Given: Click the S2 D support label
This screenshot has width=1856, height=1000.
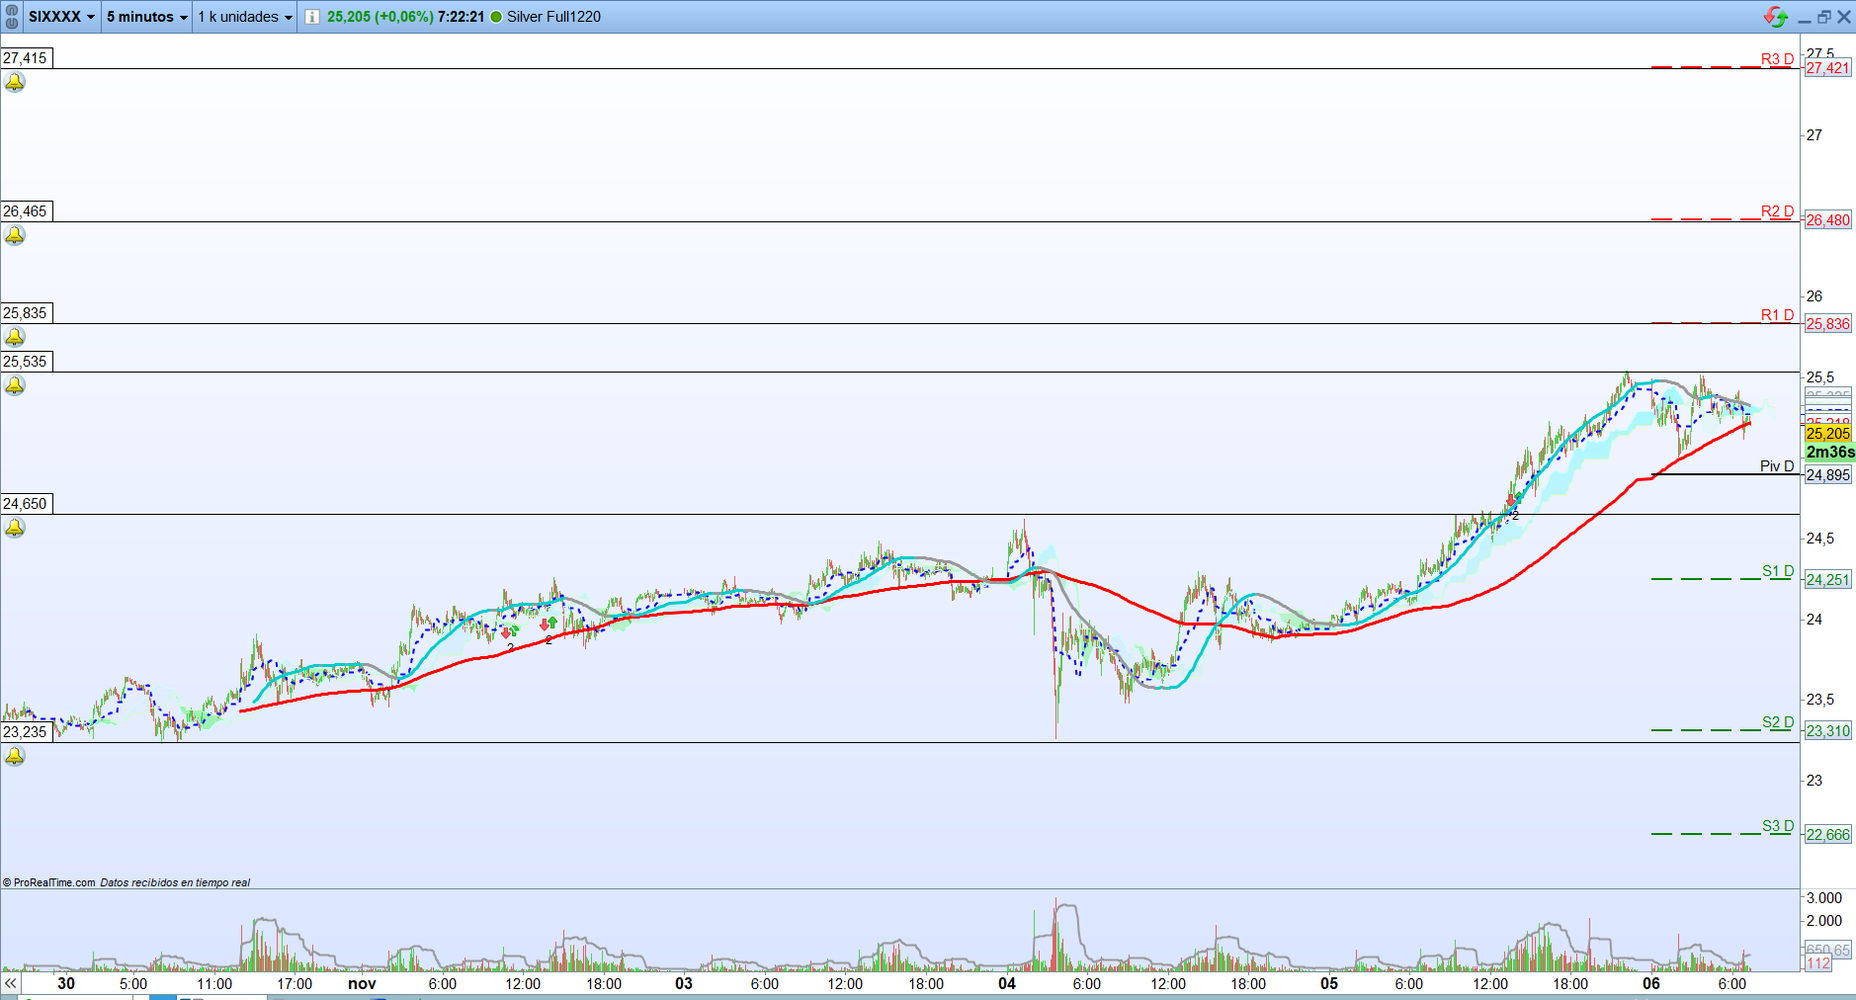Looking at the screenshot, I should pos(1777,722).
